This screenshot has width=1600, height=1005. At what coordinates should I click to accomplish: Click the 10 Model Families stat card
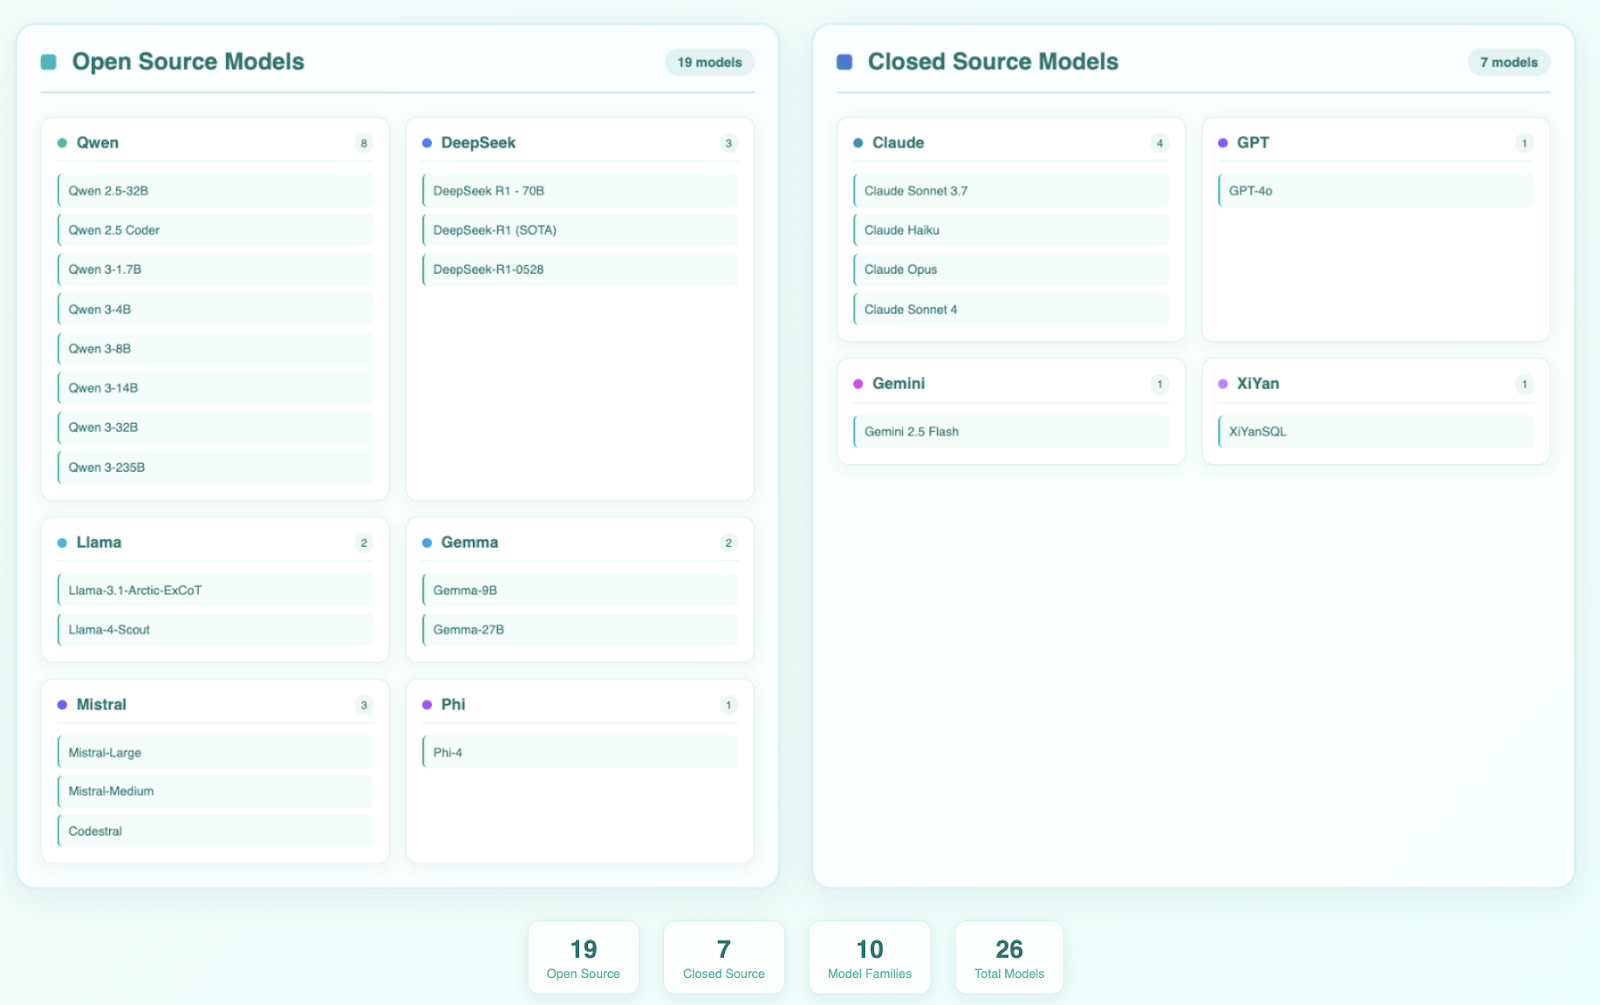tap(870, 958)
